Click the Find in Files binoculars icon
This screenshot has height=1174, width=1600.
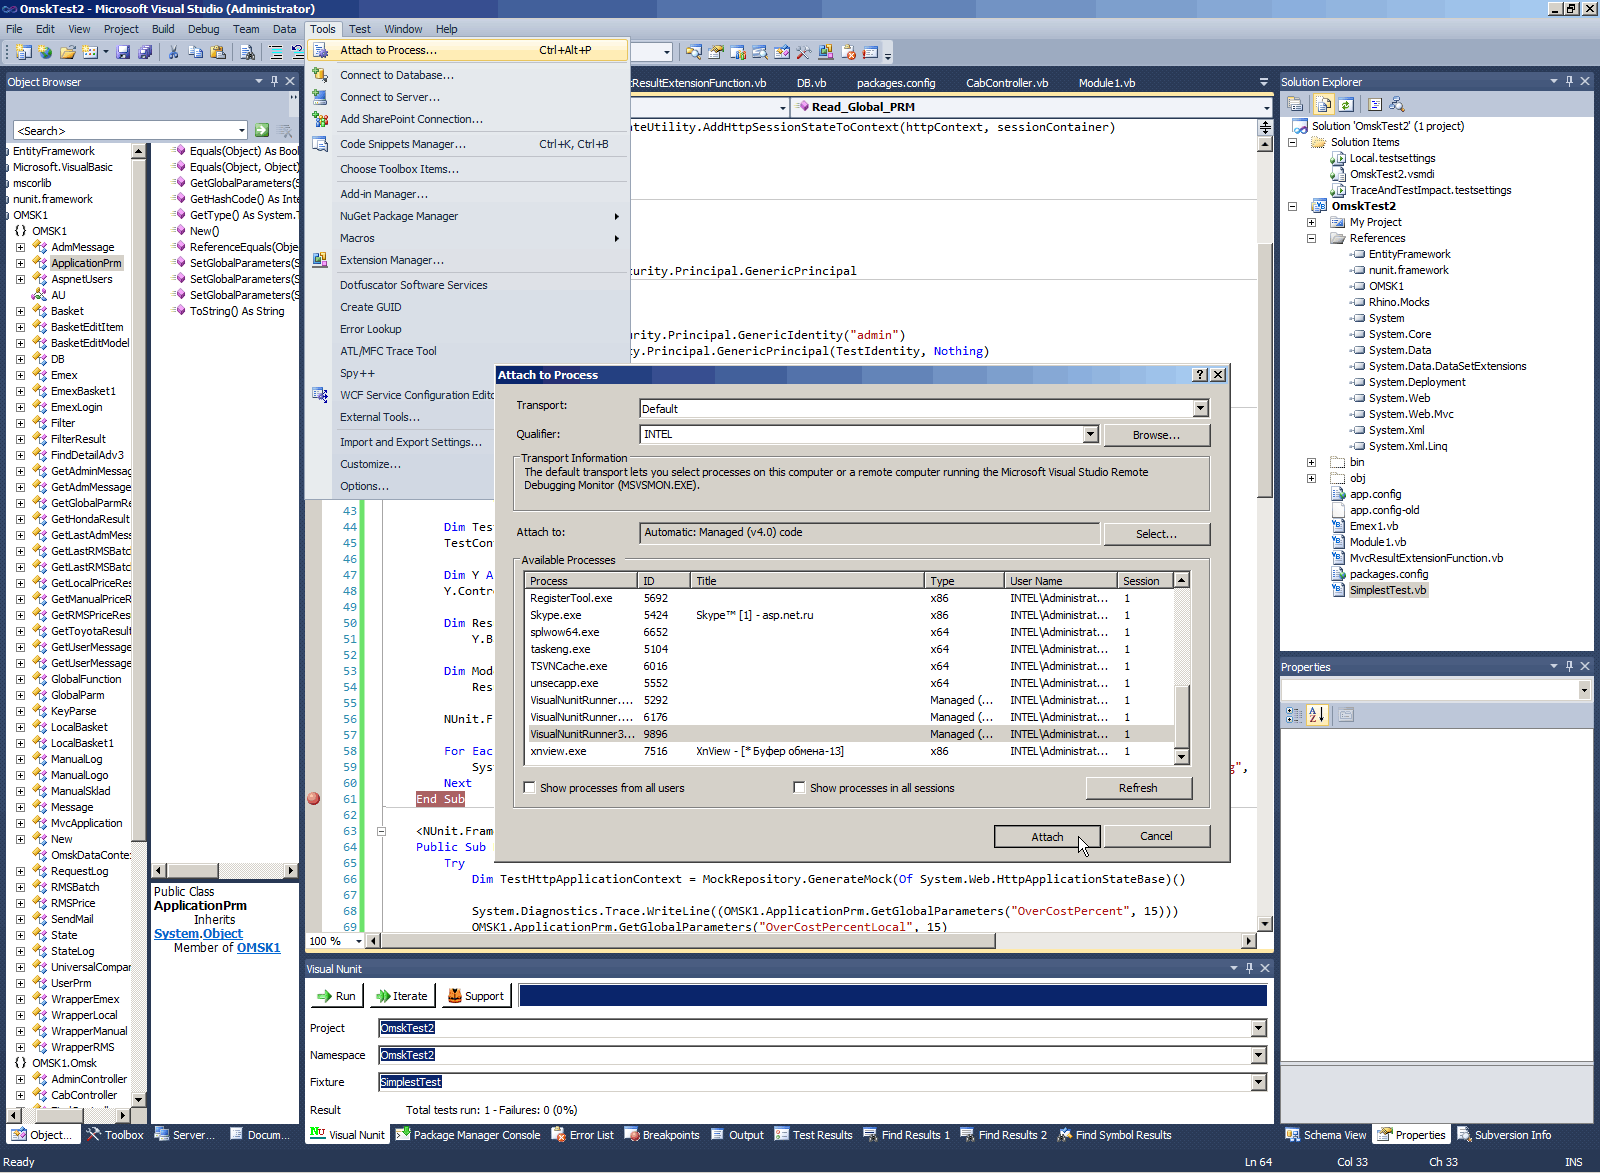coord(247,52)
